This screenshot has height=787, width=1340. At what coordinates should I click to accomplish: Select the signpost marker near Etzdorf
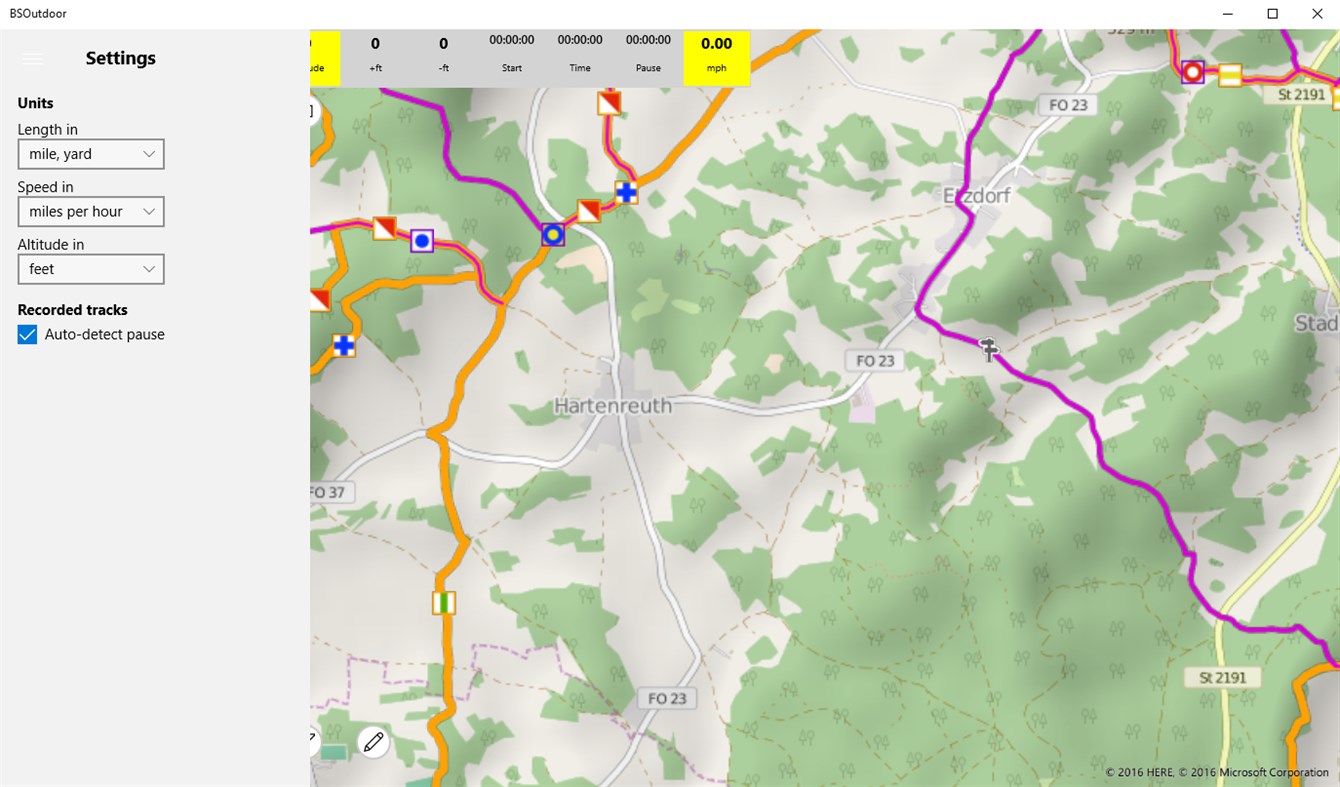point(989,349)
